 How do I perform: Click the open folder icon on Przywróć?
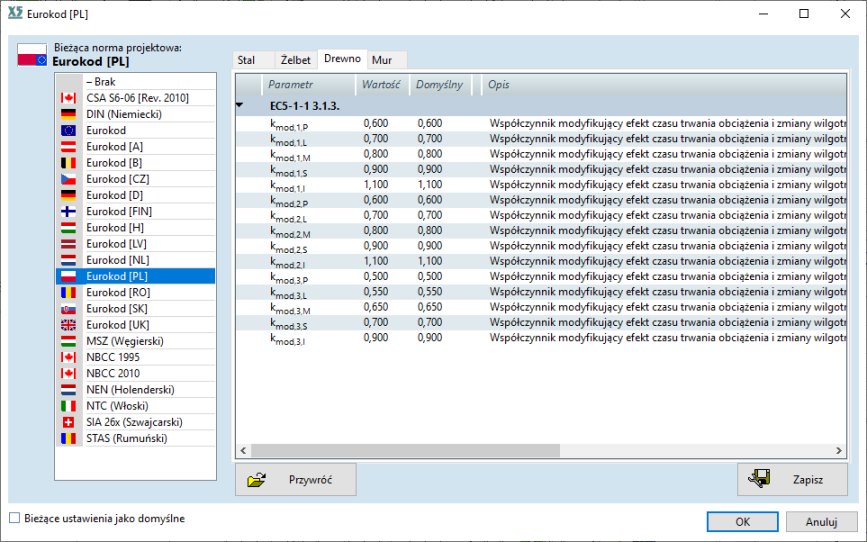tap(257, 479)
